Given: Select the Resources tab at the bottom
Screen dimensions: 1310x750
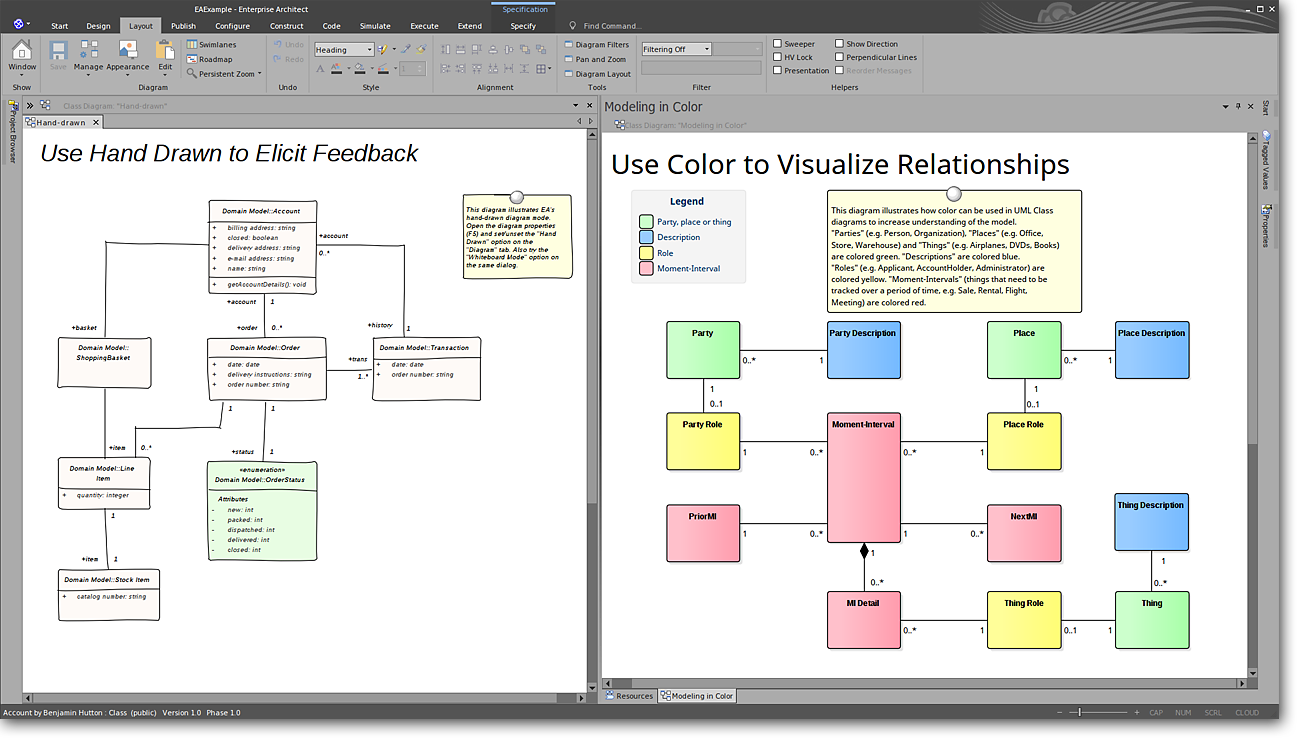Looking at the screenshot, I should click(x=629, y=696).
